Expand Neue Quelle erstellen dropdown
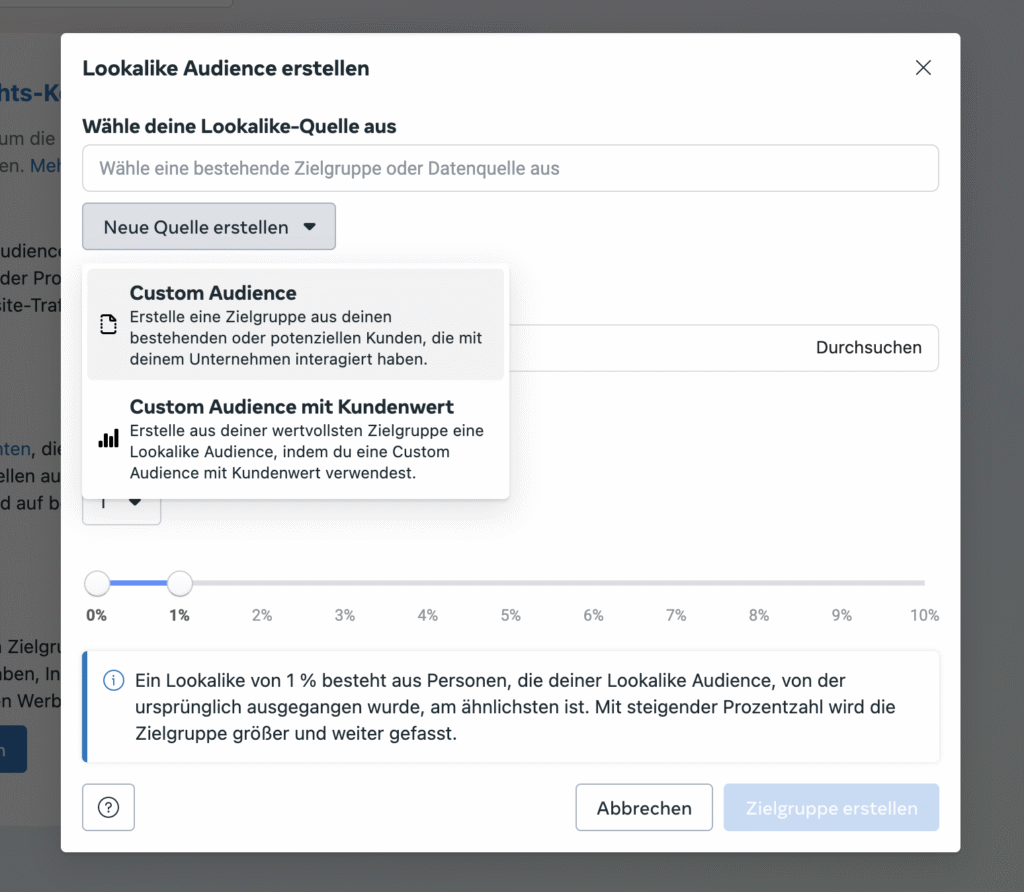This screenshot has width=1024, height=892. click(x=209, y=227)
